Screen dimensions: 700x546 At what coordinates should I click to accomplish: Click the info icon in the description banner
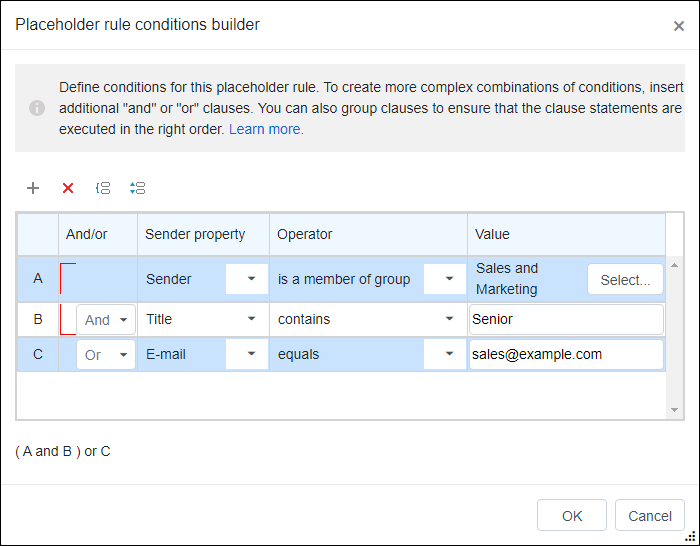[x=37, y=108]
